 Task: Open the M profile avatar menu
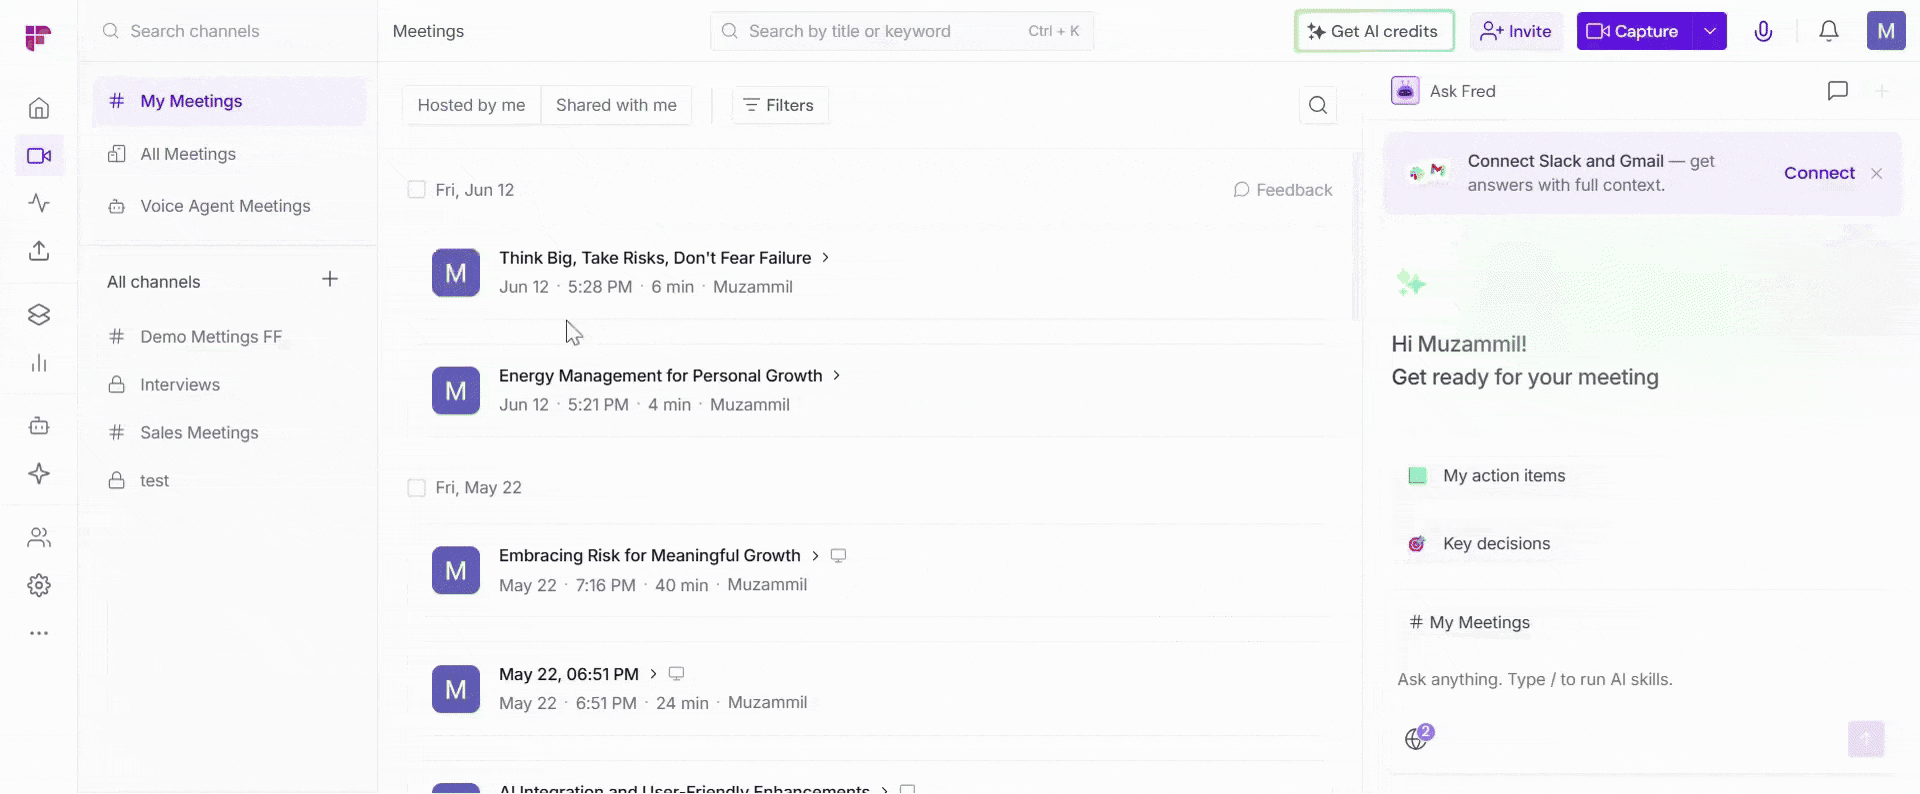click(x=1886, y=31)
